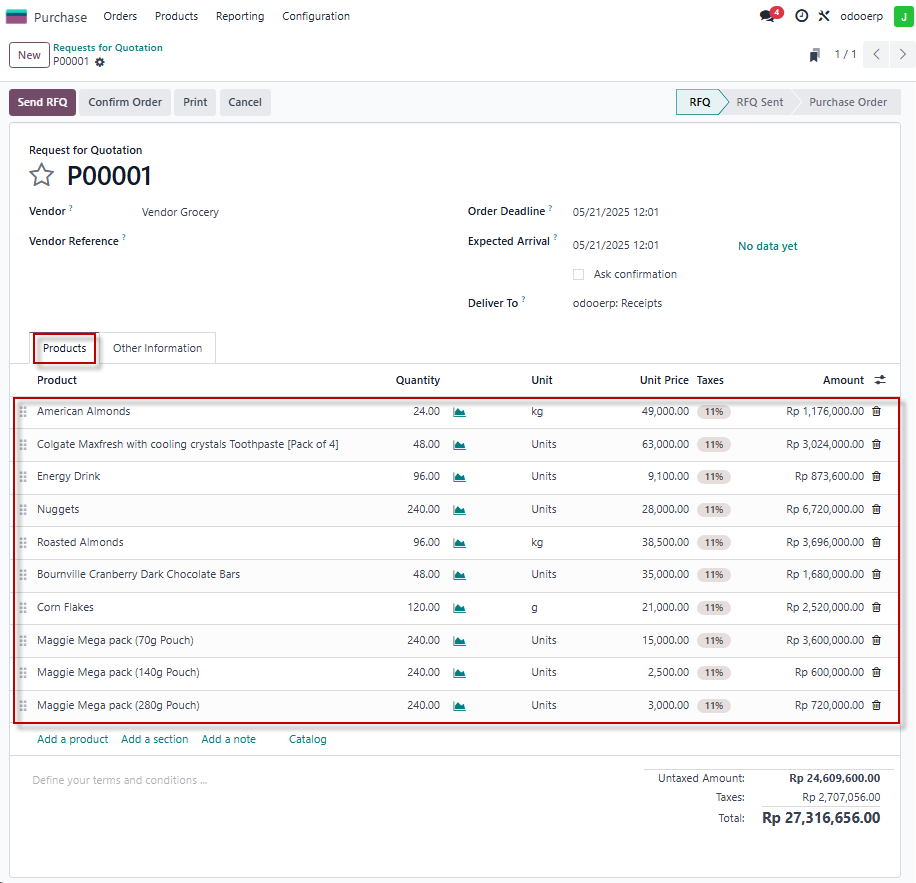Delete the Nuggets line
Viewport: 916px width, 883px height.
click(876, 509)
